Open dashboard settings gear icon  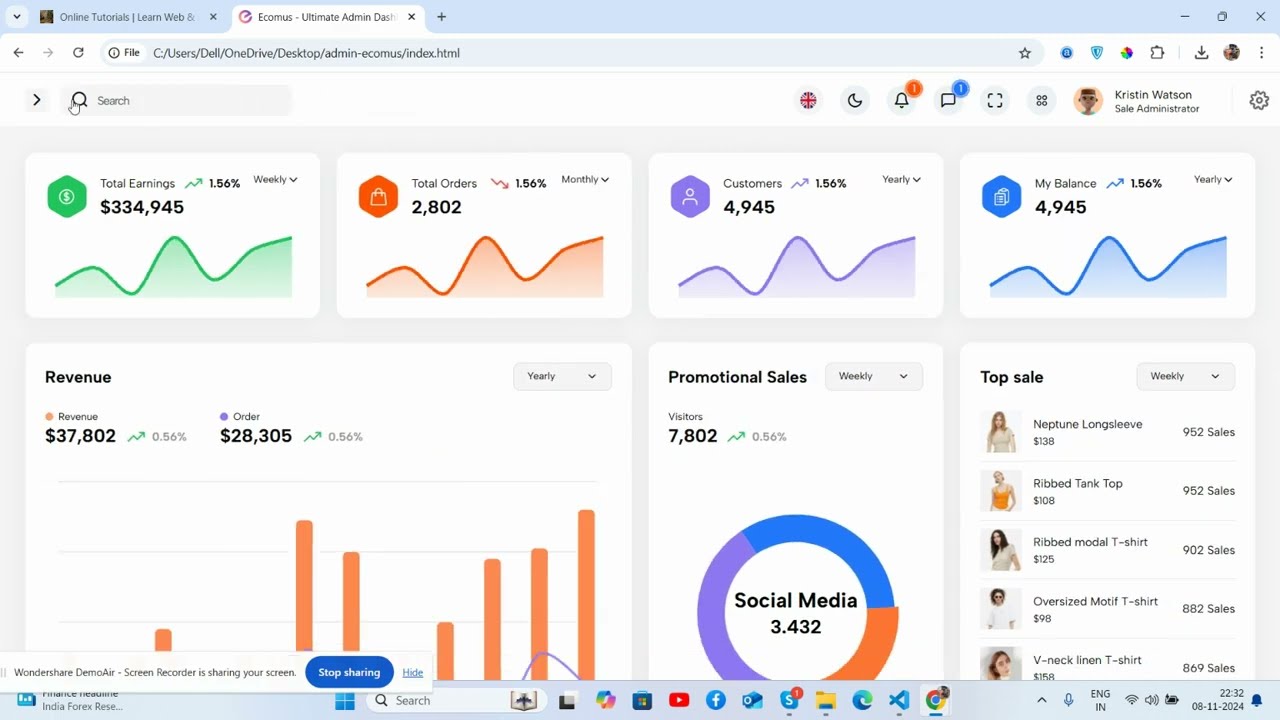tap(1259, 100)
